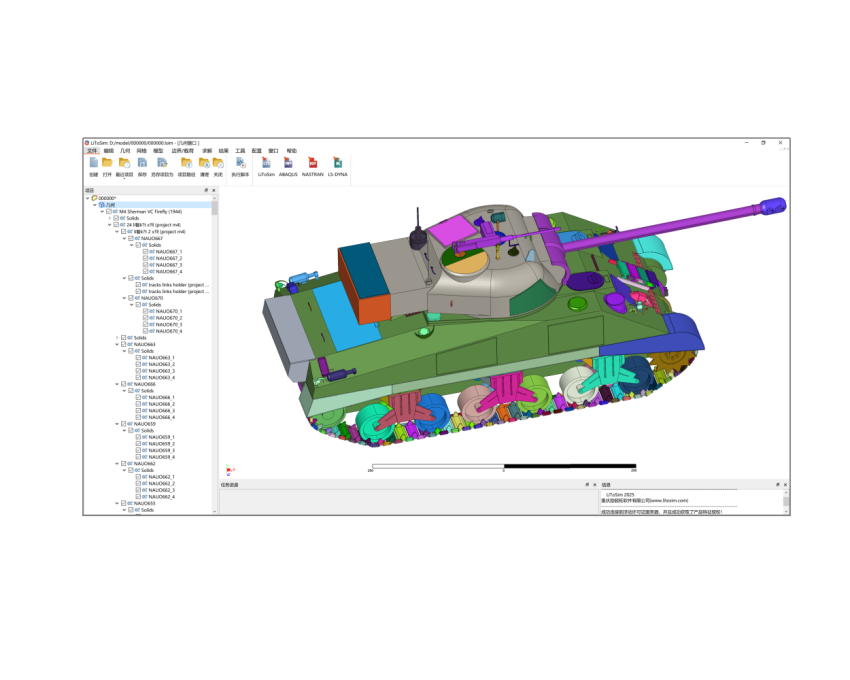Toggle the NAUO659_1 checkbox
This screenshot has height=680, width=850.
click(138, 437)
